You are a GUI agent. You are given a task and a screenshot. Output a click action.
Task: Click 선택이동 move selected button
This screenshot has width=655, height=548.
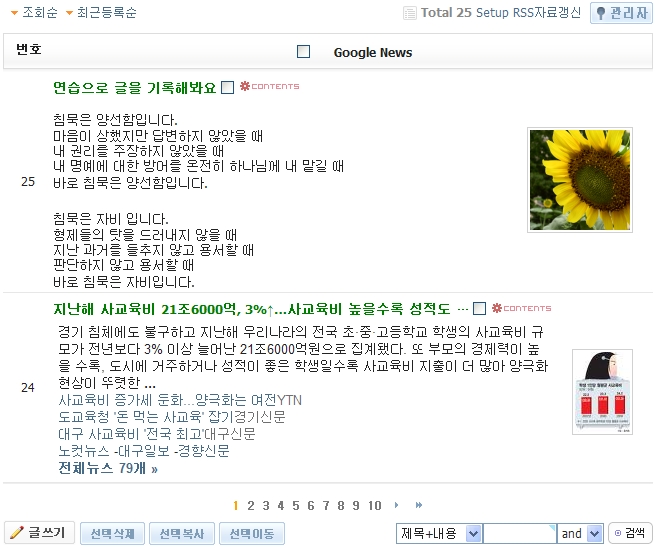(252, 533)
